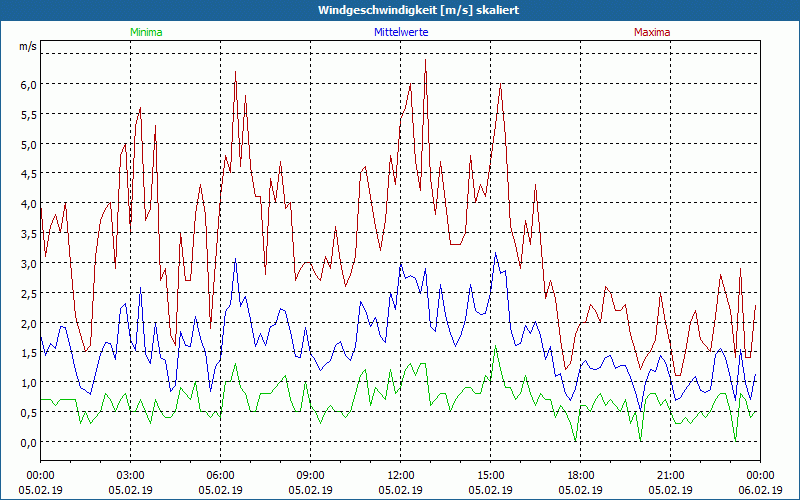Image resolution: width=800 pixels, height=500 pixels.
Task: Click the green Minima peak just after 15:00
Action: pos(495,346)
